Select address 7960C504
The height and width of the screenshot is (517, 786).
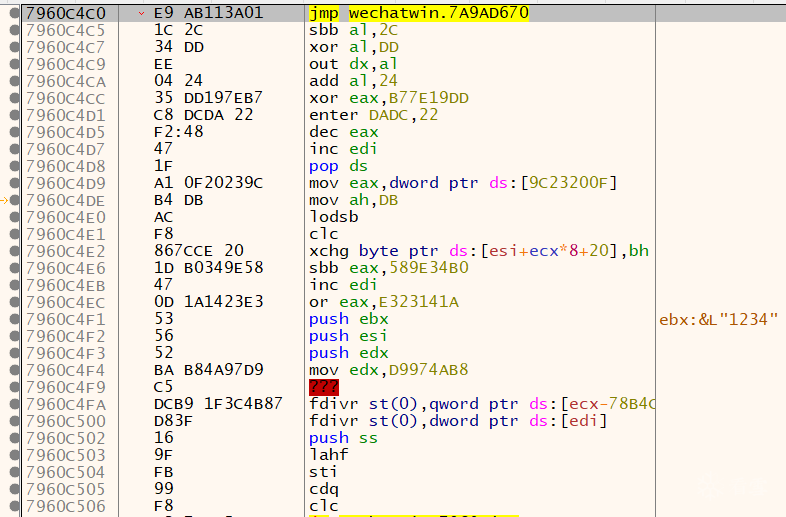(x=65, y=472)
